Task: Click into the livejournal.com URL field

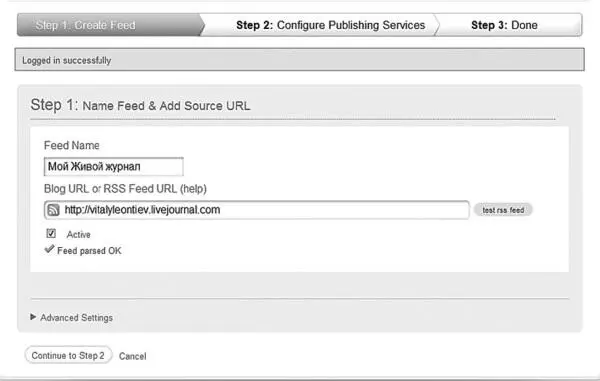Action: click(257, 210)
